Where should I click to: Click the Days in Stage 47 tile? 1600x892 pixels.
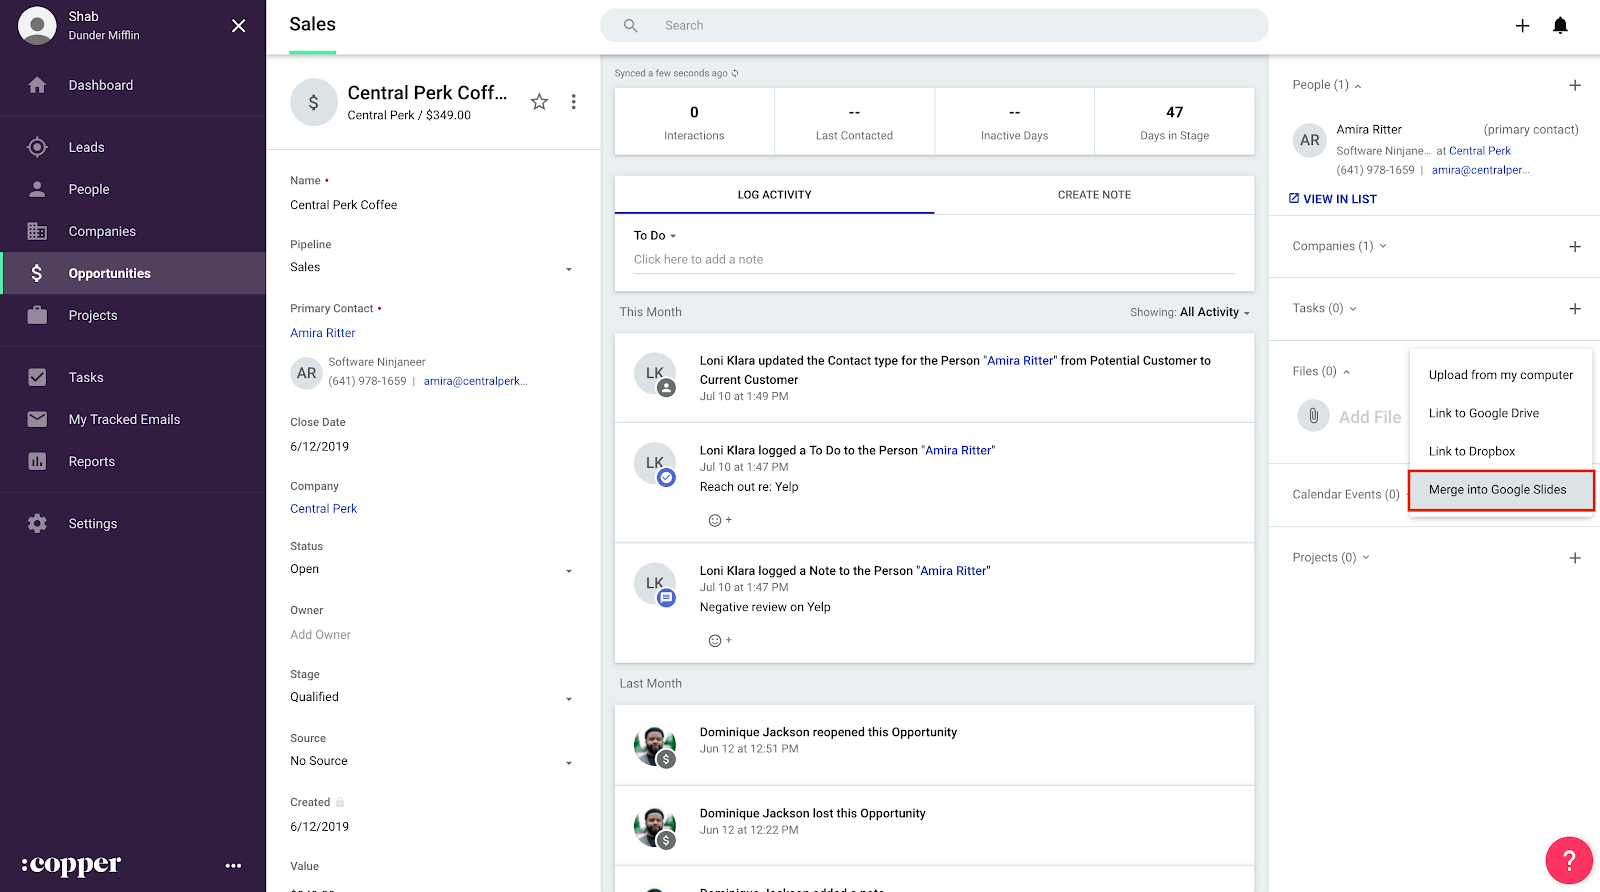click(x=1174, y=122)
